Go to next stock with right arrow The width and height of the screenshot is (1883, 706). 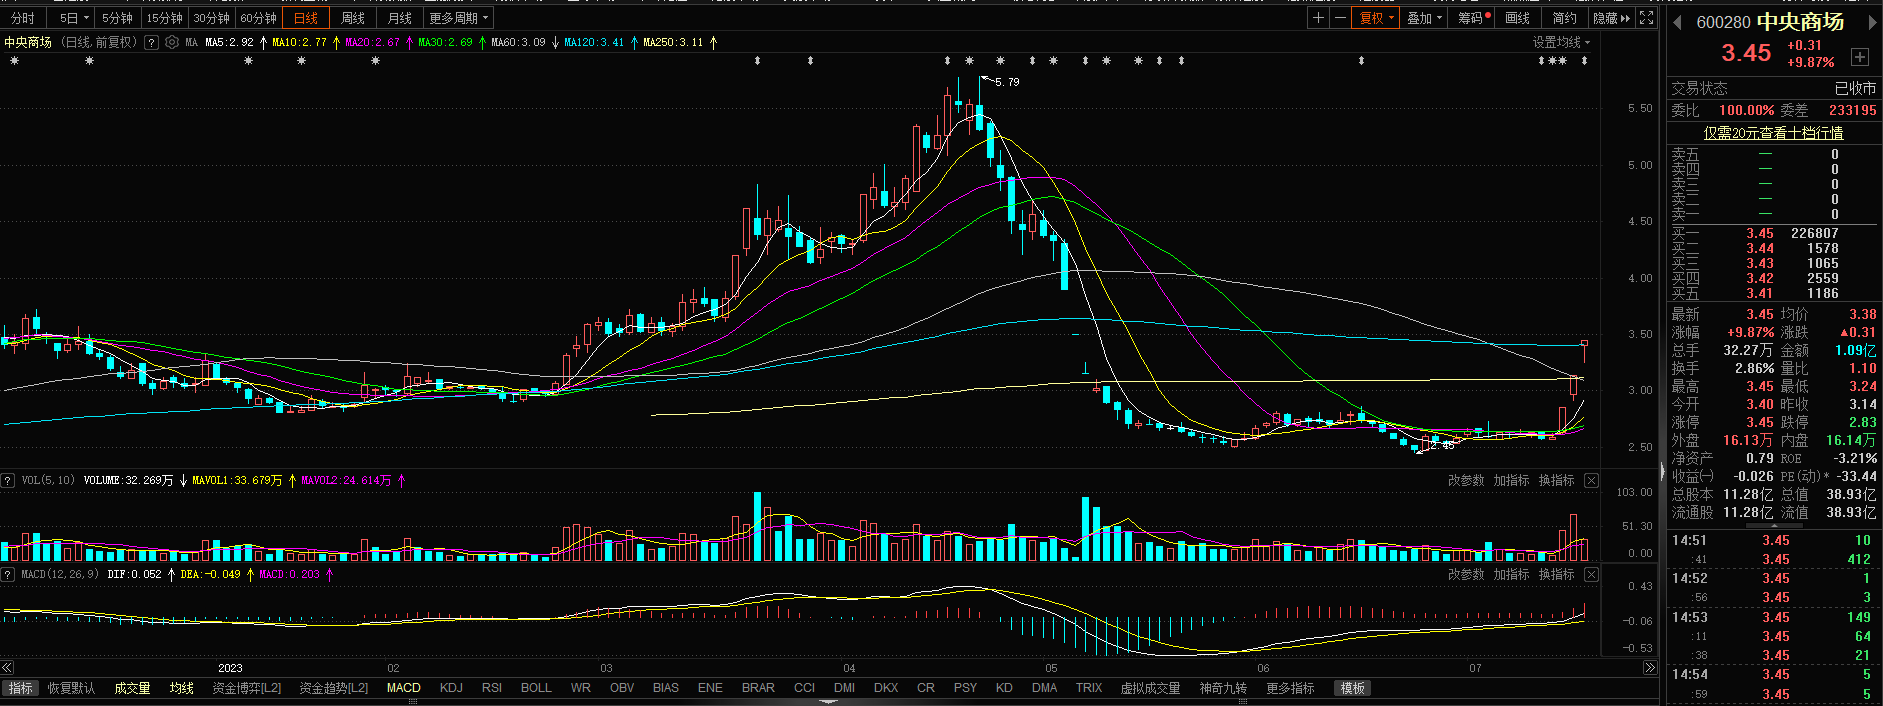coord(1873,22)
